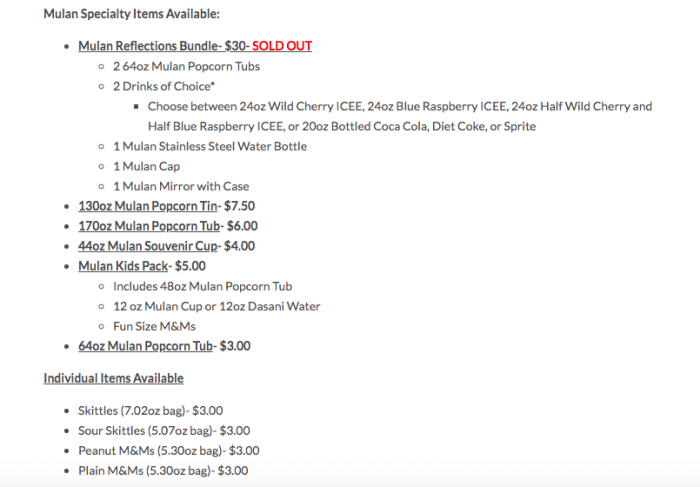
Task: Select the Includes 48oz Mulan Popcorn Tub line
Action: (202, 286)
